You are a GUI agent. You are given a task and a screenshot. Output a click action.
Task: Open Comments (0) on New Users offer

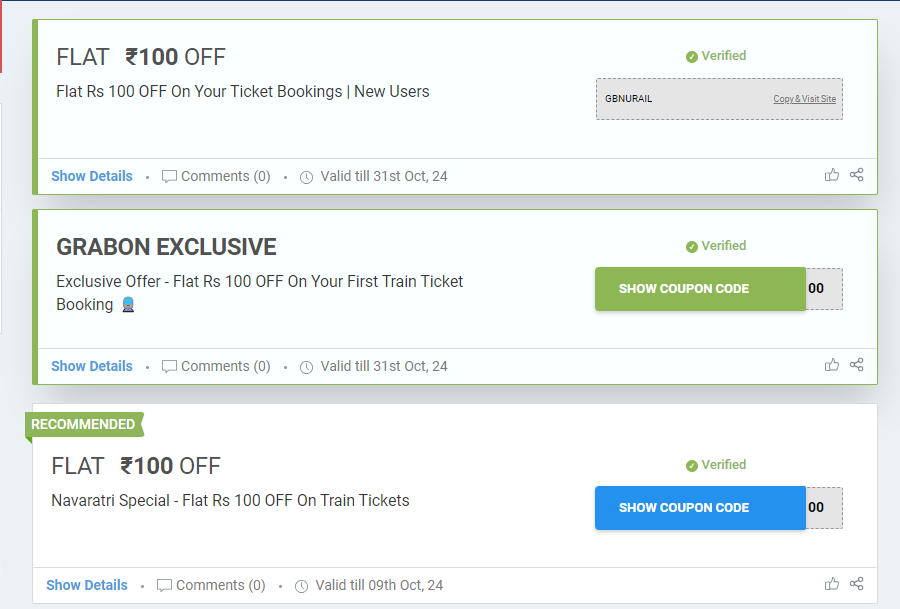[216, 176]
